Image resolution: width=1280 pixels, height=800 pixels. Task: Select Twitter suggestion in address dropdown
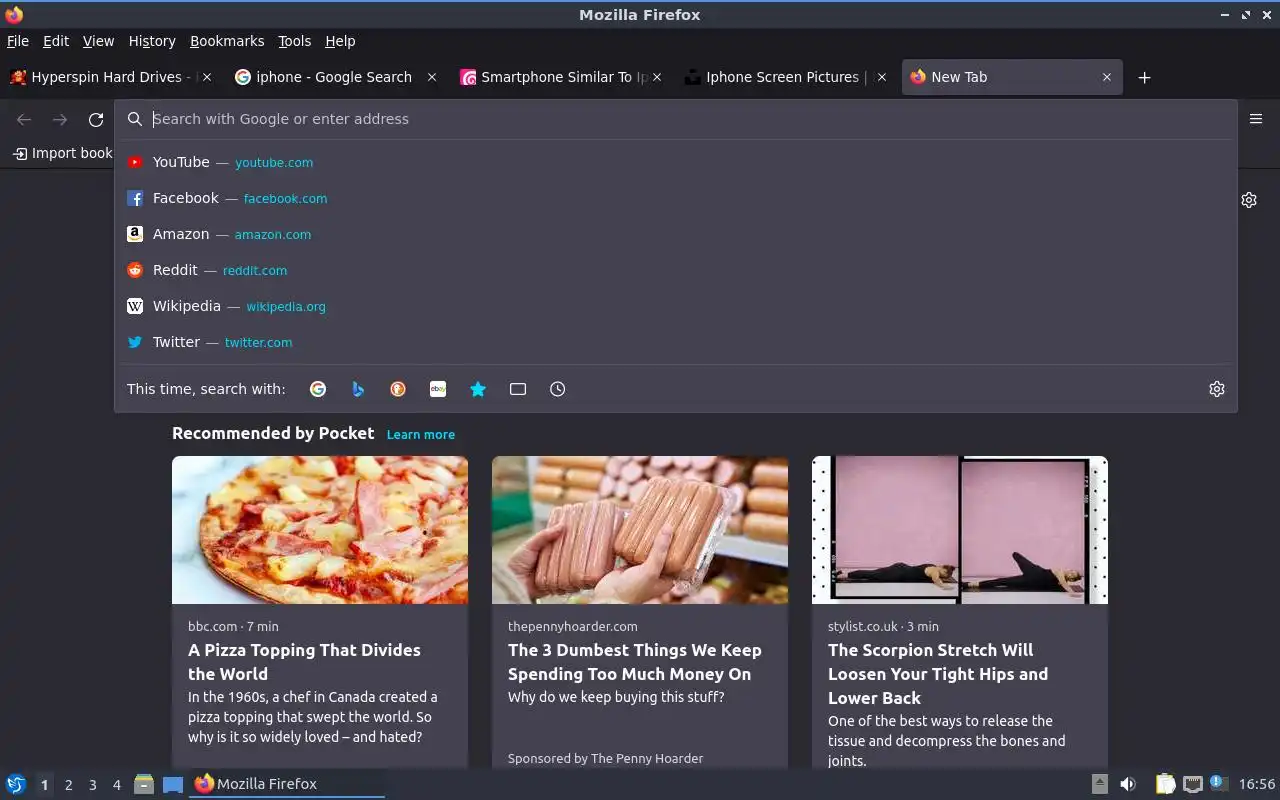coord(676,342)
